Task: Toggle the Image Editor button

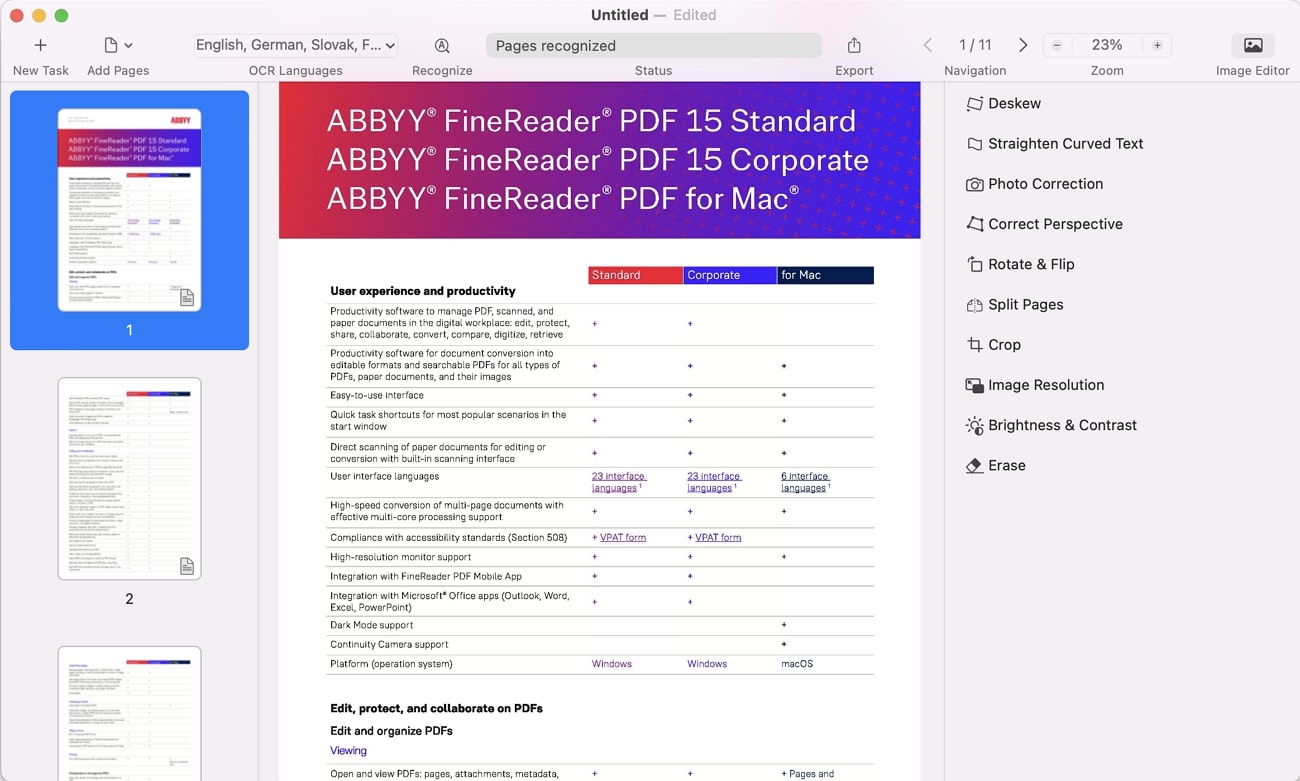Action: (1253, 45)
